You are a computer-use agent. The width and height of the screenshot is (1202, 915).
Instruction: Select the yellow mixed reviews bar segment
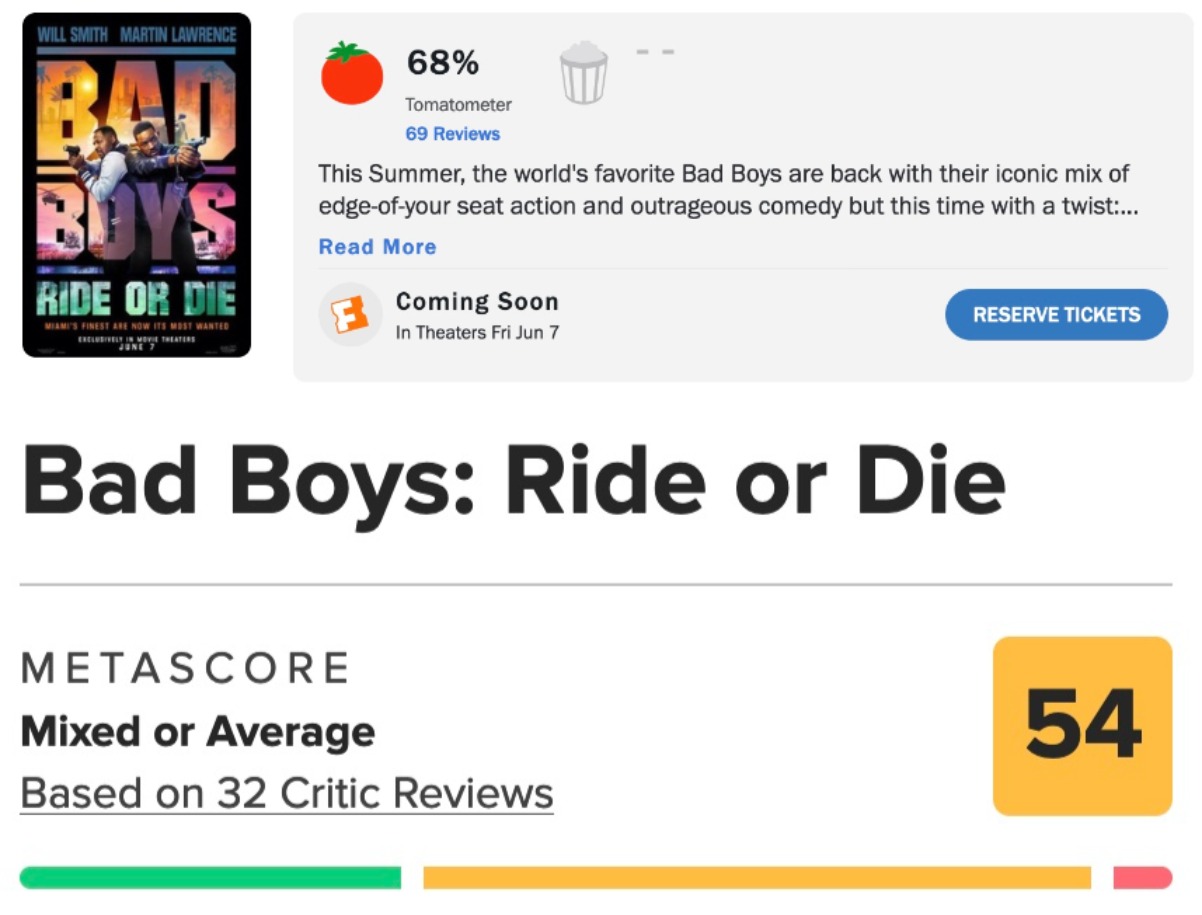click(x=757, y=878)
